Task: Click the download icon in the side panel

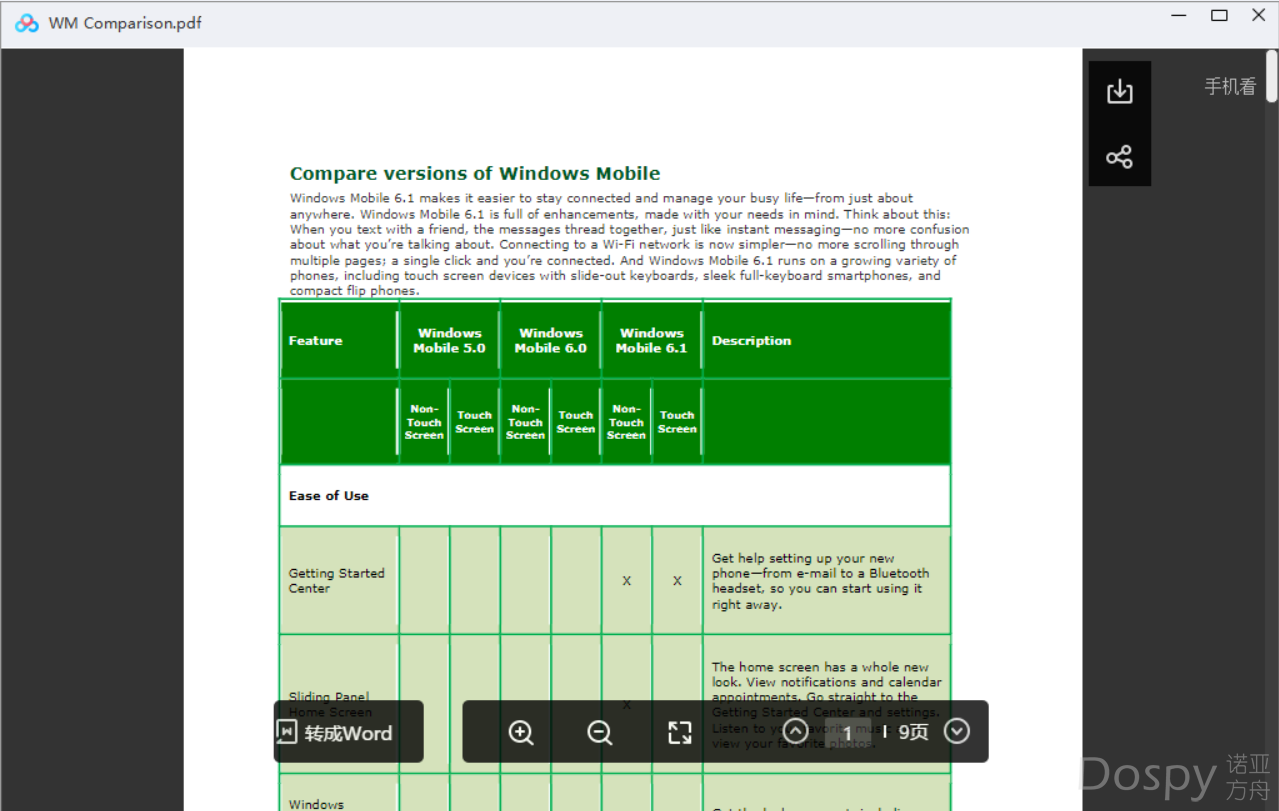Action: click(x=1119, y=92)
